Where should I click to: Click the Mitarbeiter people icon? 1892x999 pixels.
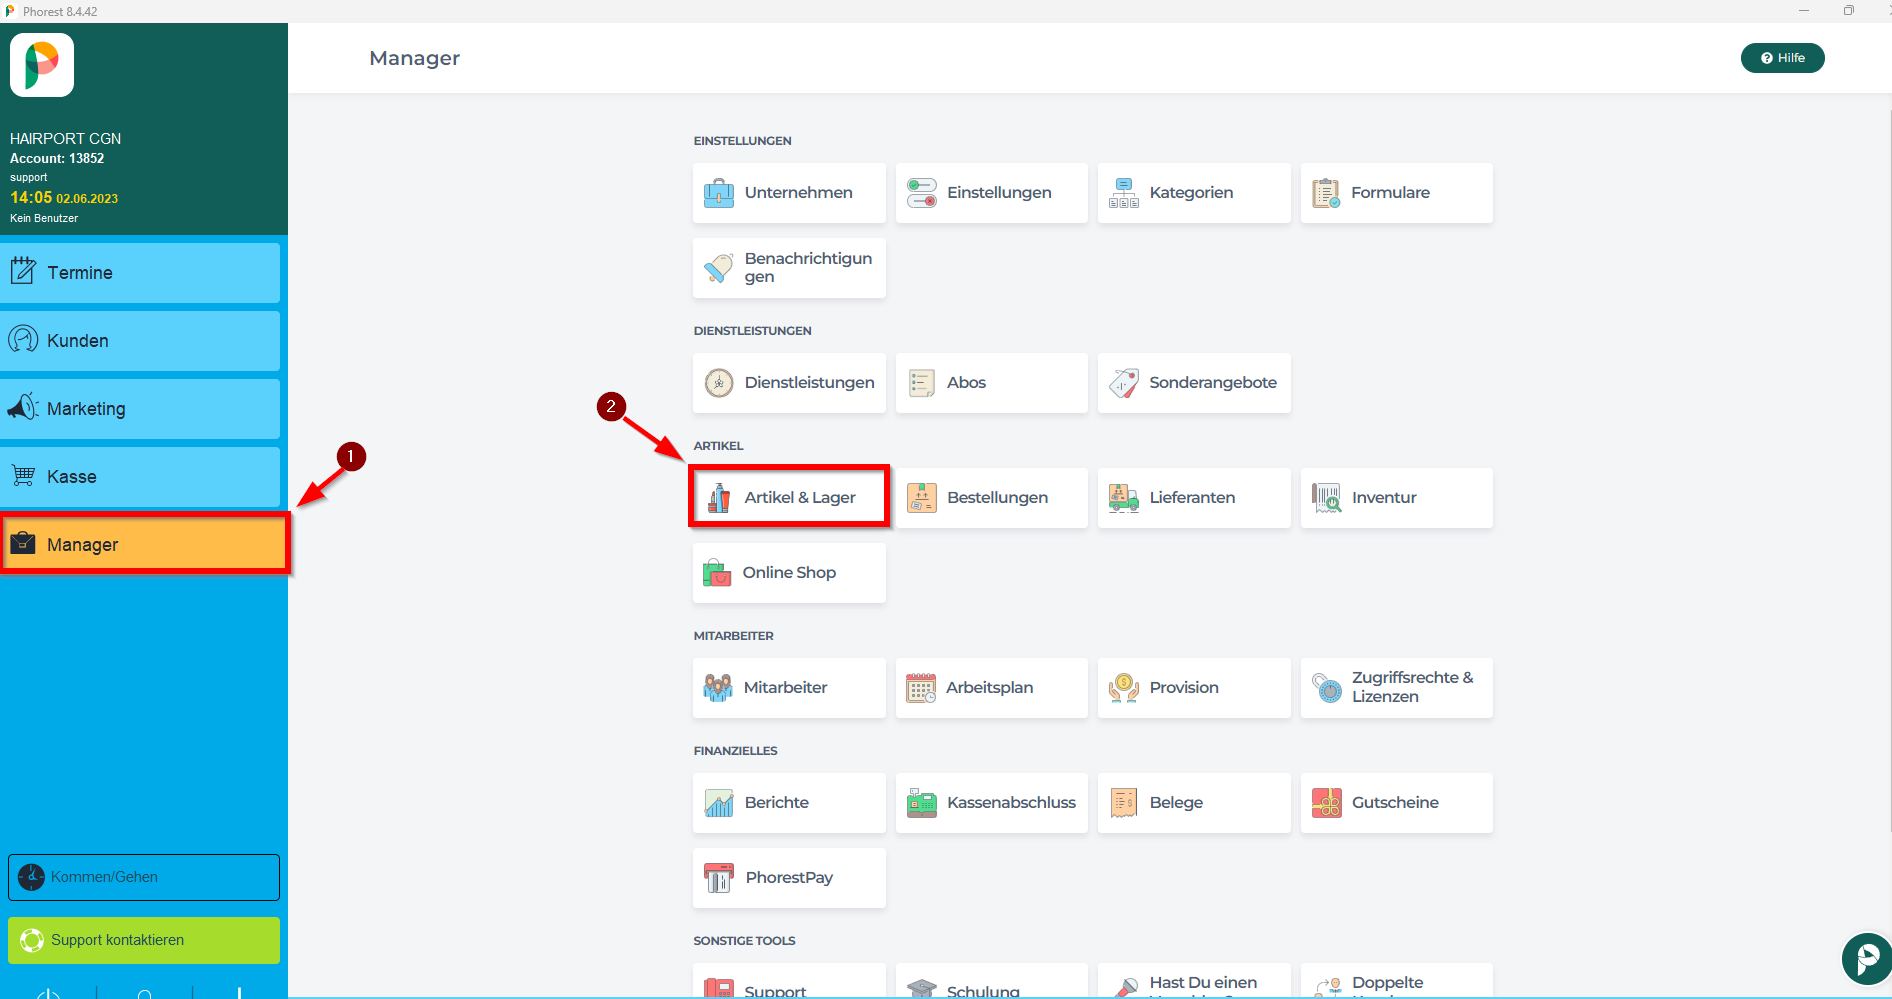[718, 688]
